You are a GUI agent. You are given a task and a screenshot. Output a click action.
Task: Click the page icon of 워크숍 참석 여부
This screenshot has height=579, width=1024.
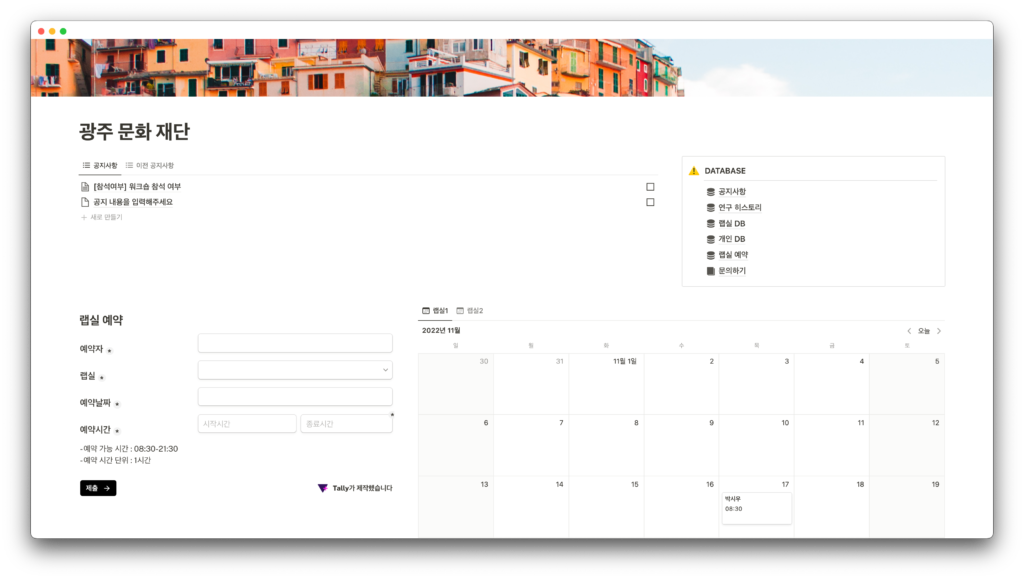[85, 187]
